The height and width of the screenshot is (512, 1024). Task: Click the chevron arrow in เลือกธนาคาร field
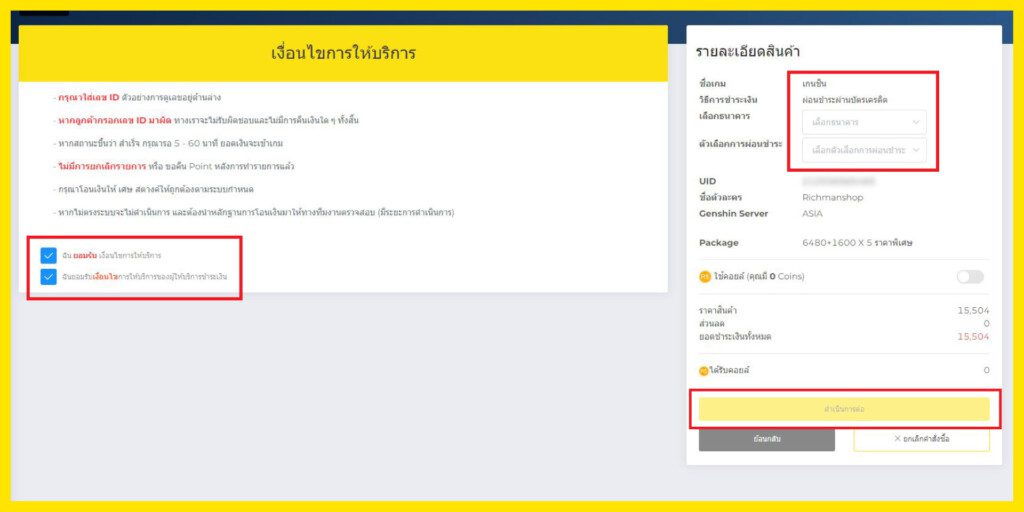pos(916,123)
